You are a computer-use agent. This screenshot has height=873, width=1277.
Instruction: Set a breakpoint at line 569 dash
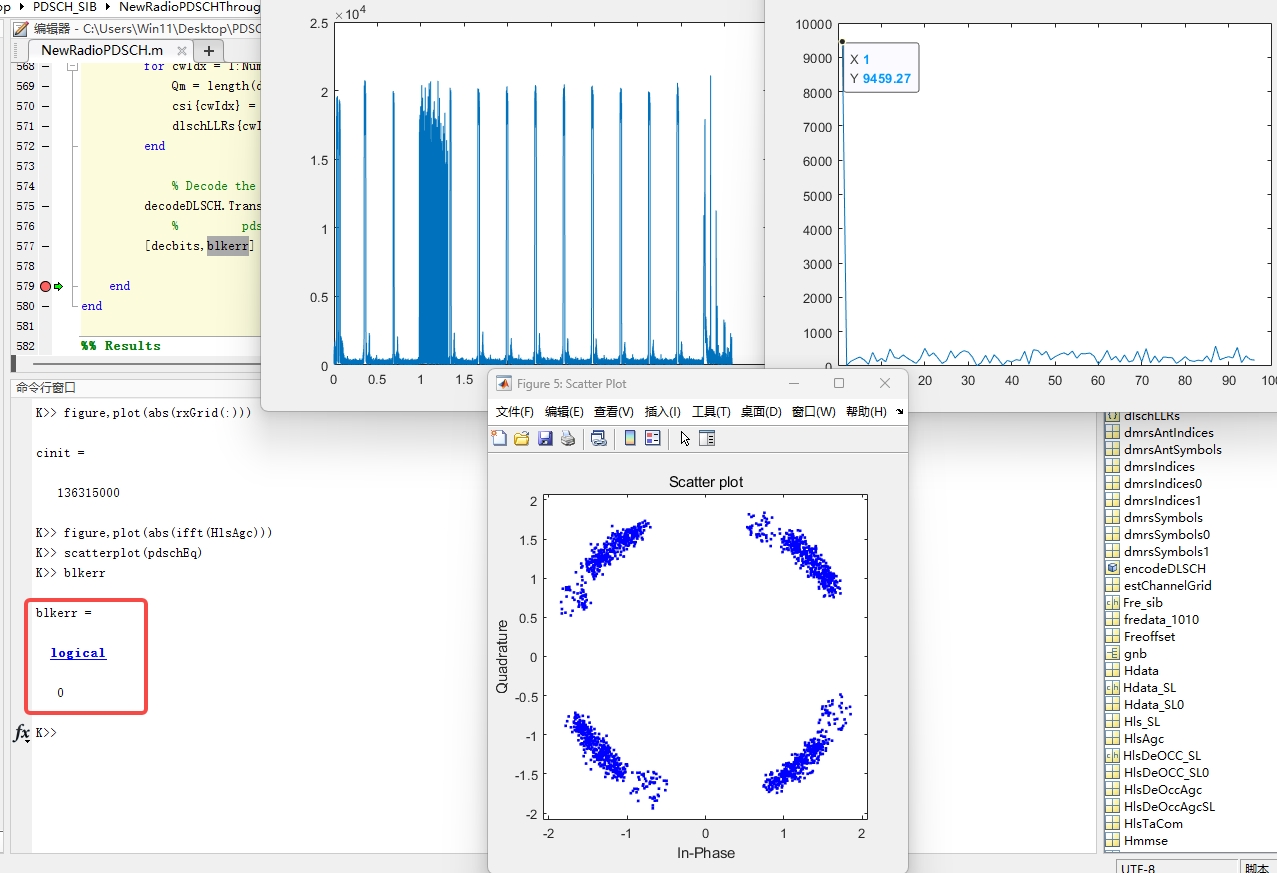[x=45, y=86]
